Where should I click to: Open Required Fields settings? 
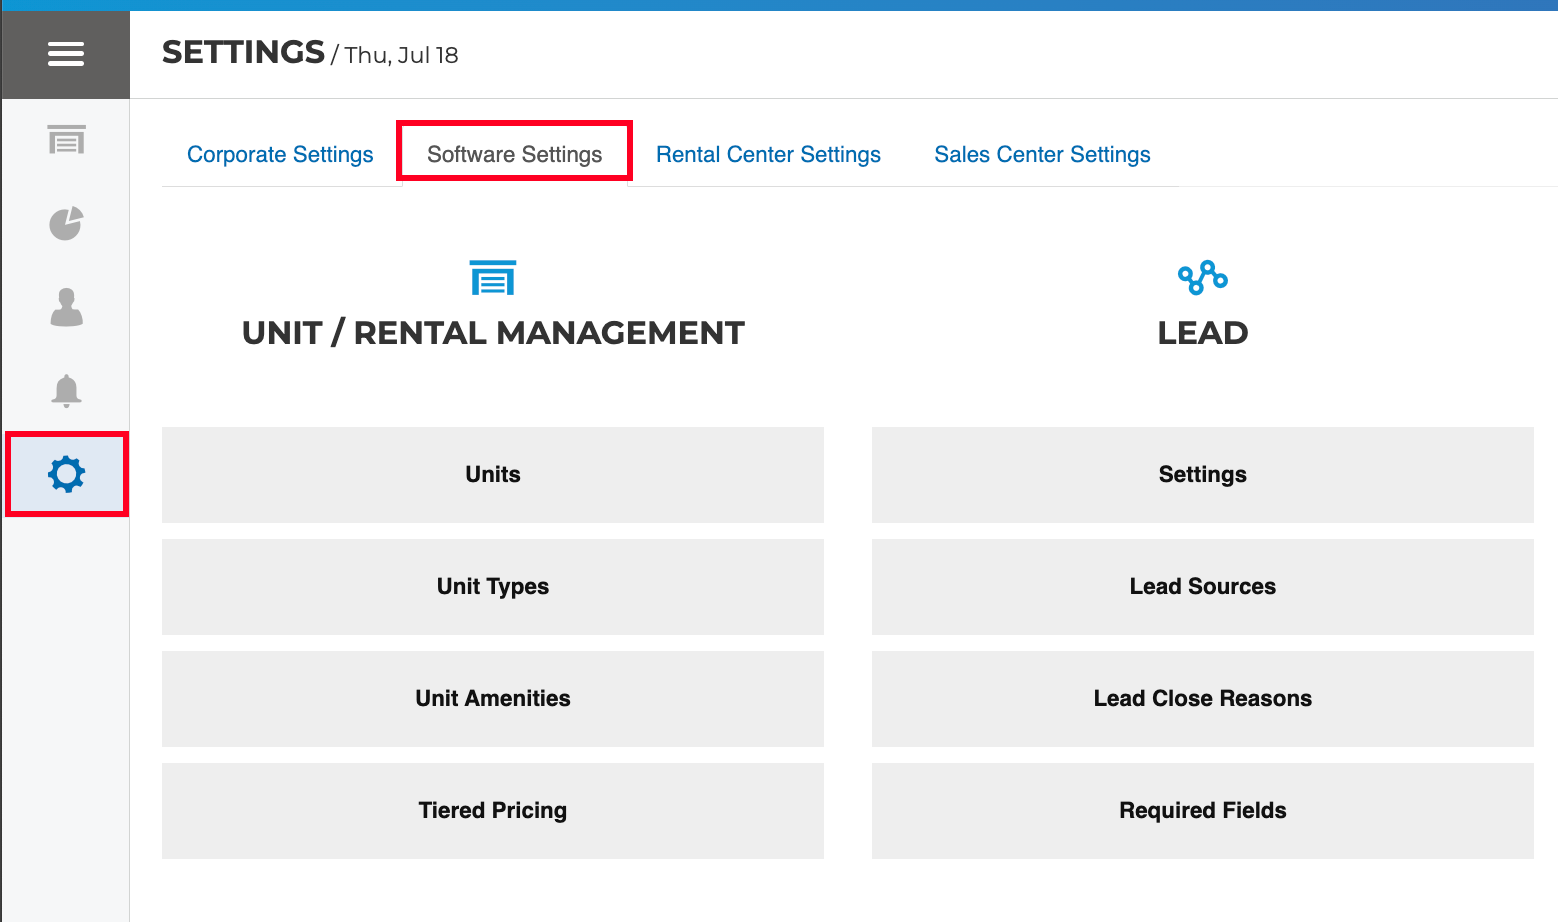1203,811
